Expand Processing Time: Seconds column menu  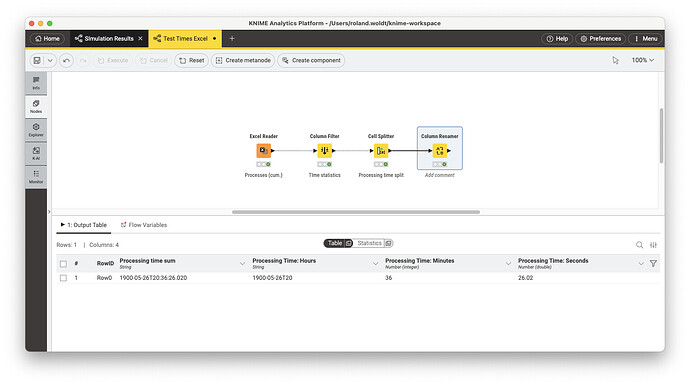(641, 264)
